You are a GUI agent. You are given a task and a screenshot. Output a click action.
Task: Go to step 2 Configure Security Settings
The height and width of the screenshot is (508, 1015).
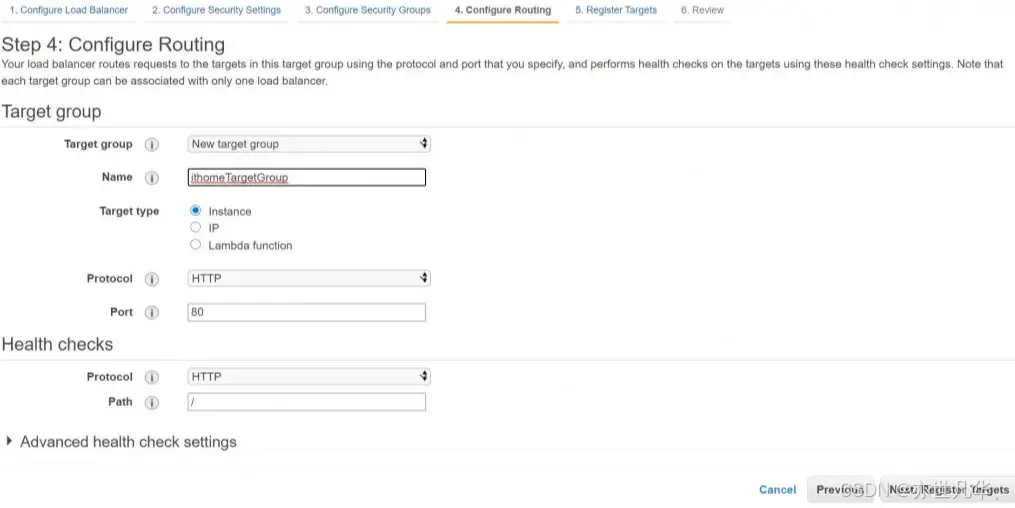(216, 10)
